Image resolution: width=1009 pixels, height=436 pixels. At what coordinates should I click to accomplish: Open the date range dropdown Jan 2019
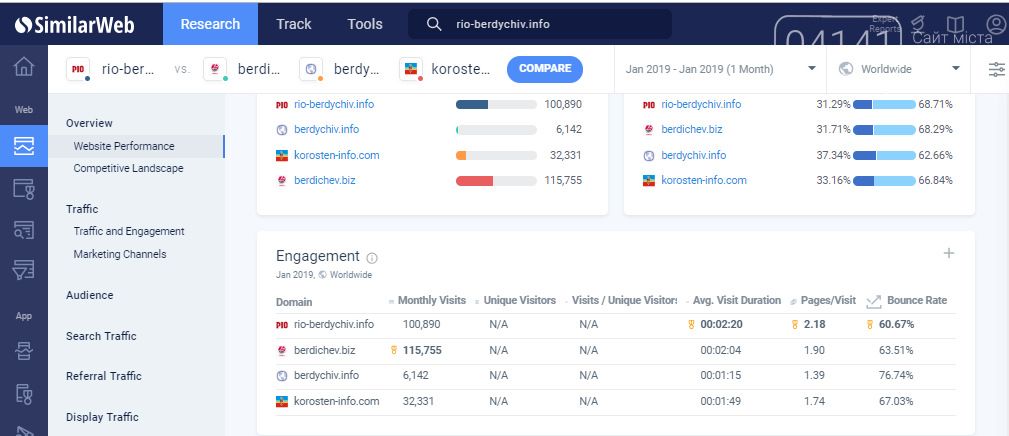720,69
